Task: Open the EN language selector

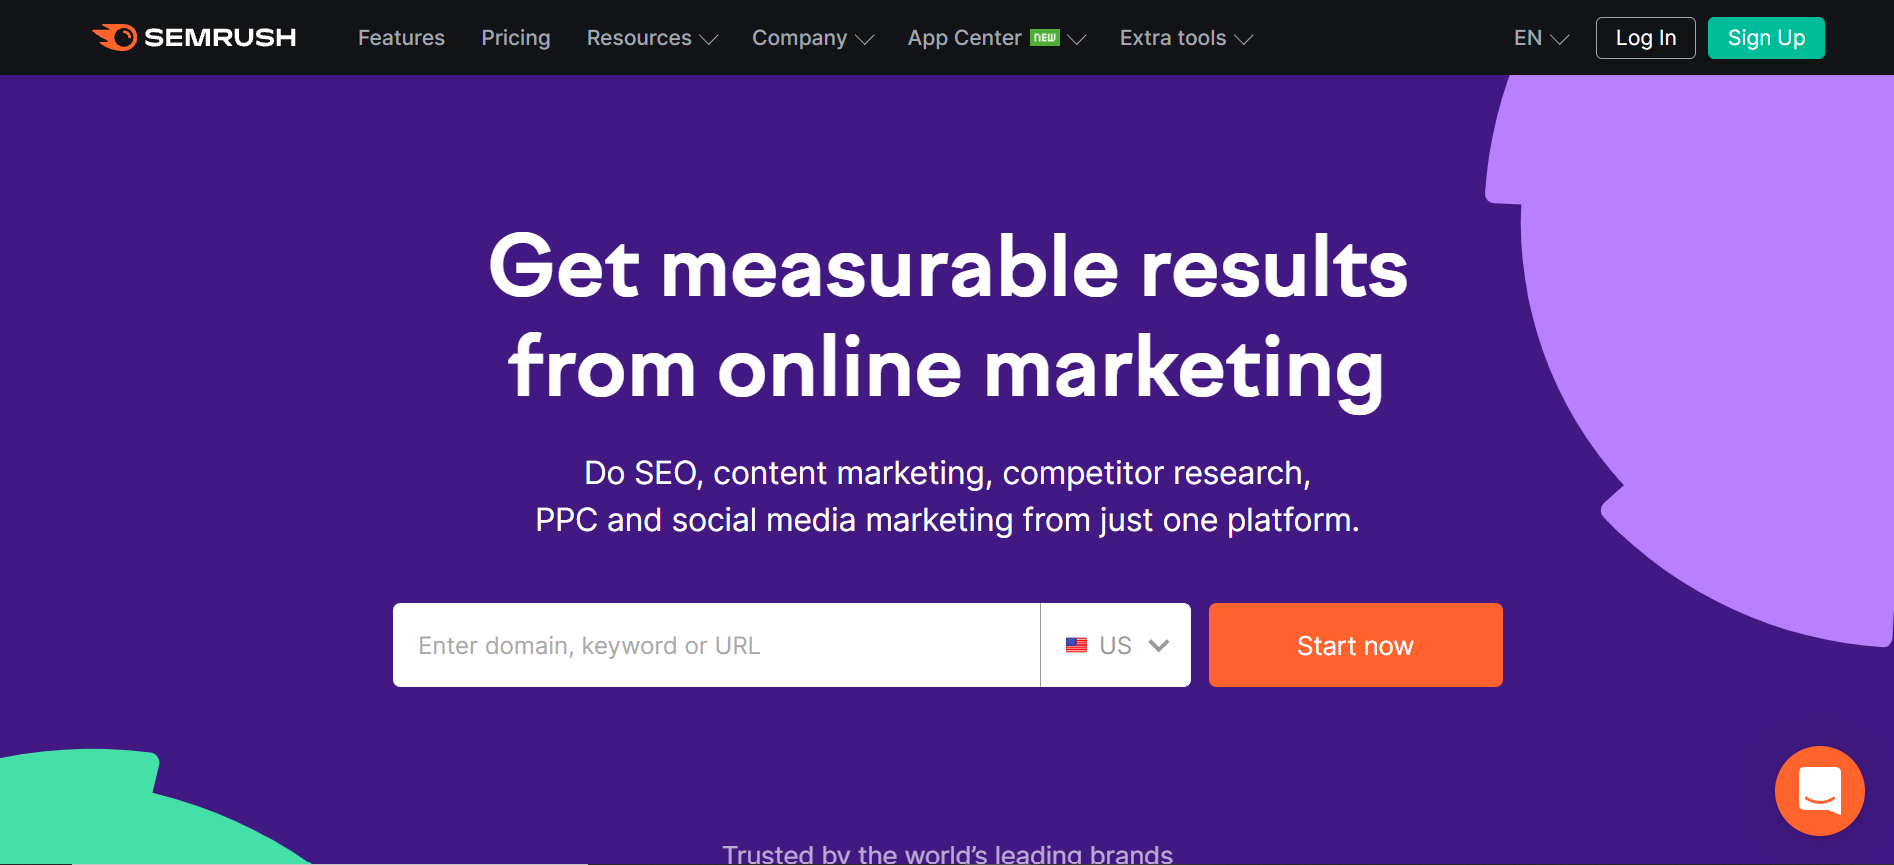Action: (1541, 38)
